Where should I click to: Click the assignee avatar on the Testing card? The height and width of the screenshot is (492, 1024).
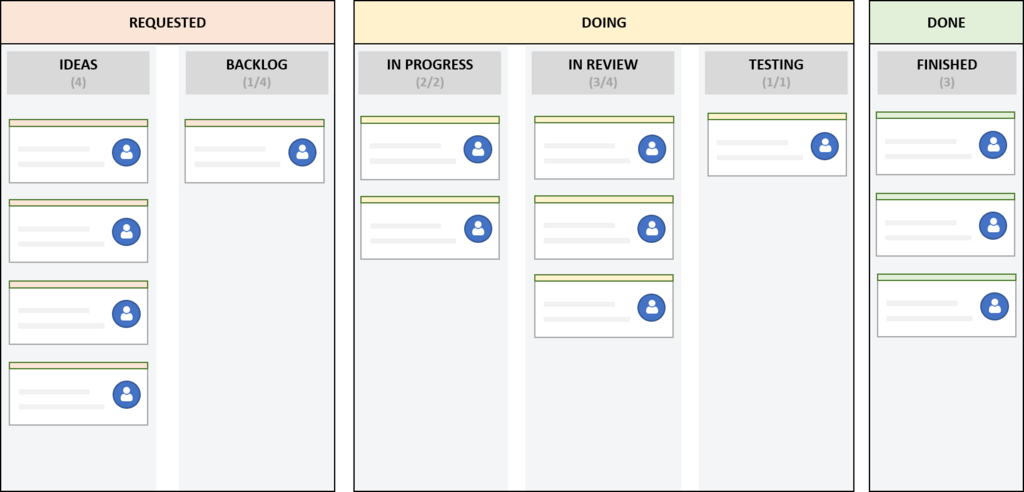point(825,146)
